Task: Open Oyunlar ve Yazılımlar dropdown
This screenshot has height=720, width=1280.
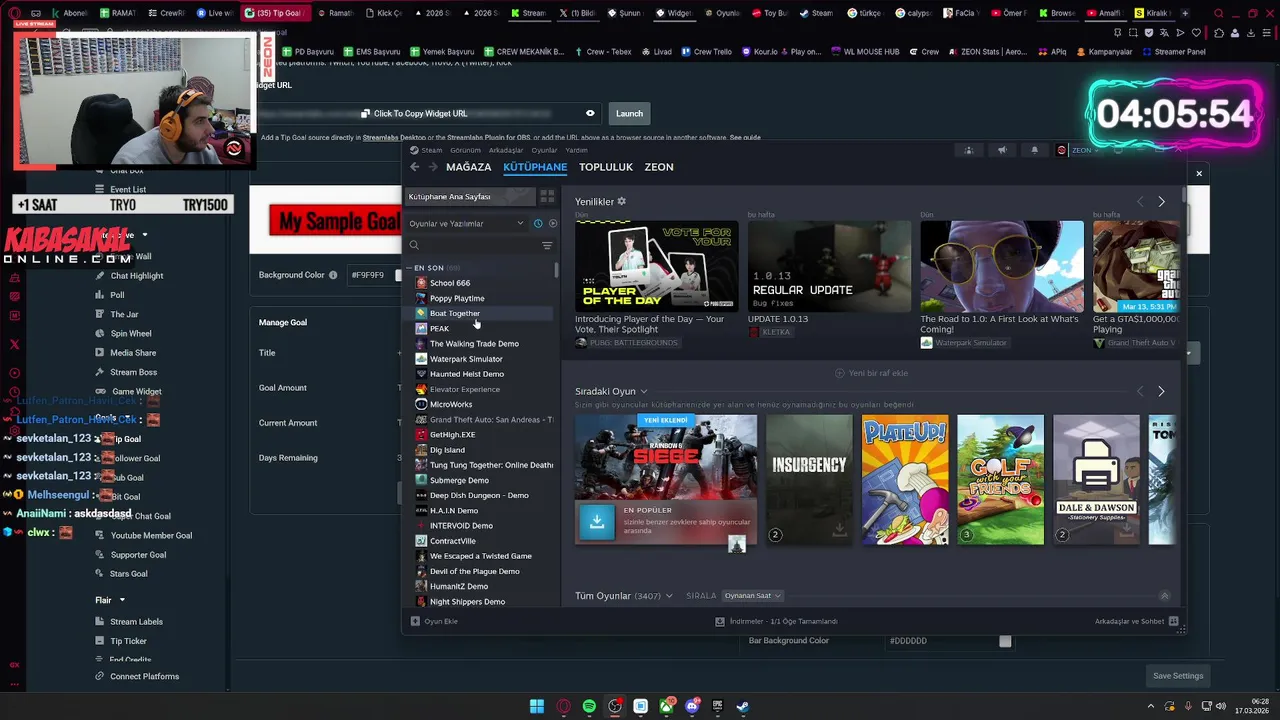Action: (466, 223)
